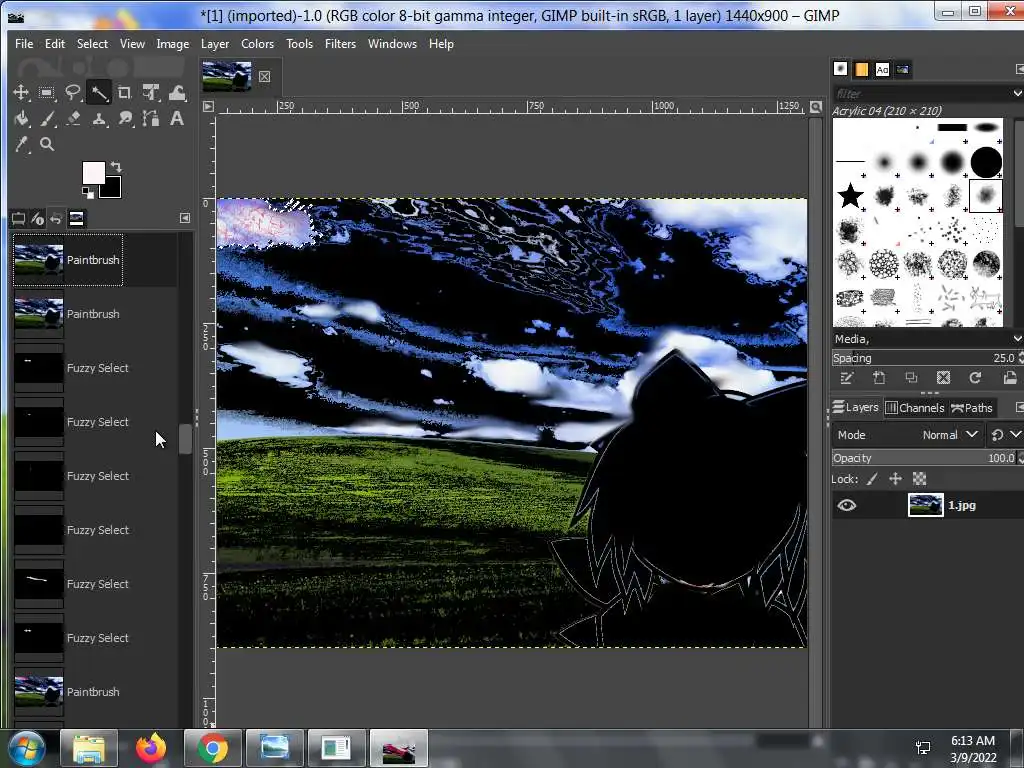Open the layers dock tab menu
1024x768 pixels.
coord(1019,408)
